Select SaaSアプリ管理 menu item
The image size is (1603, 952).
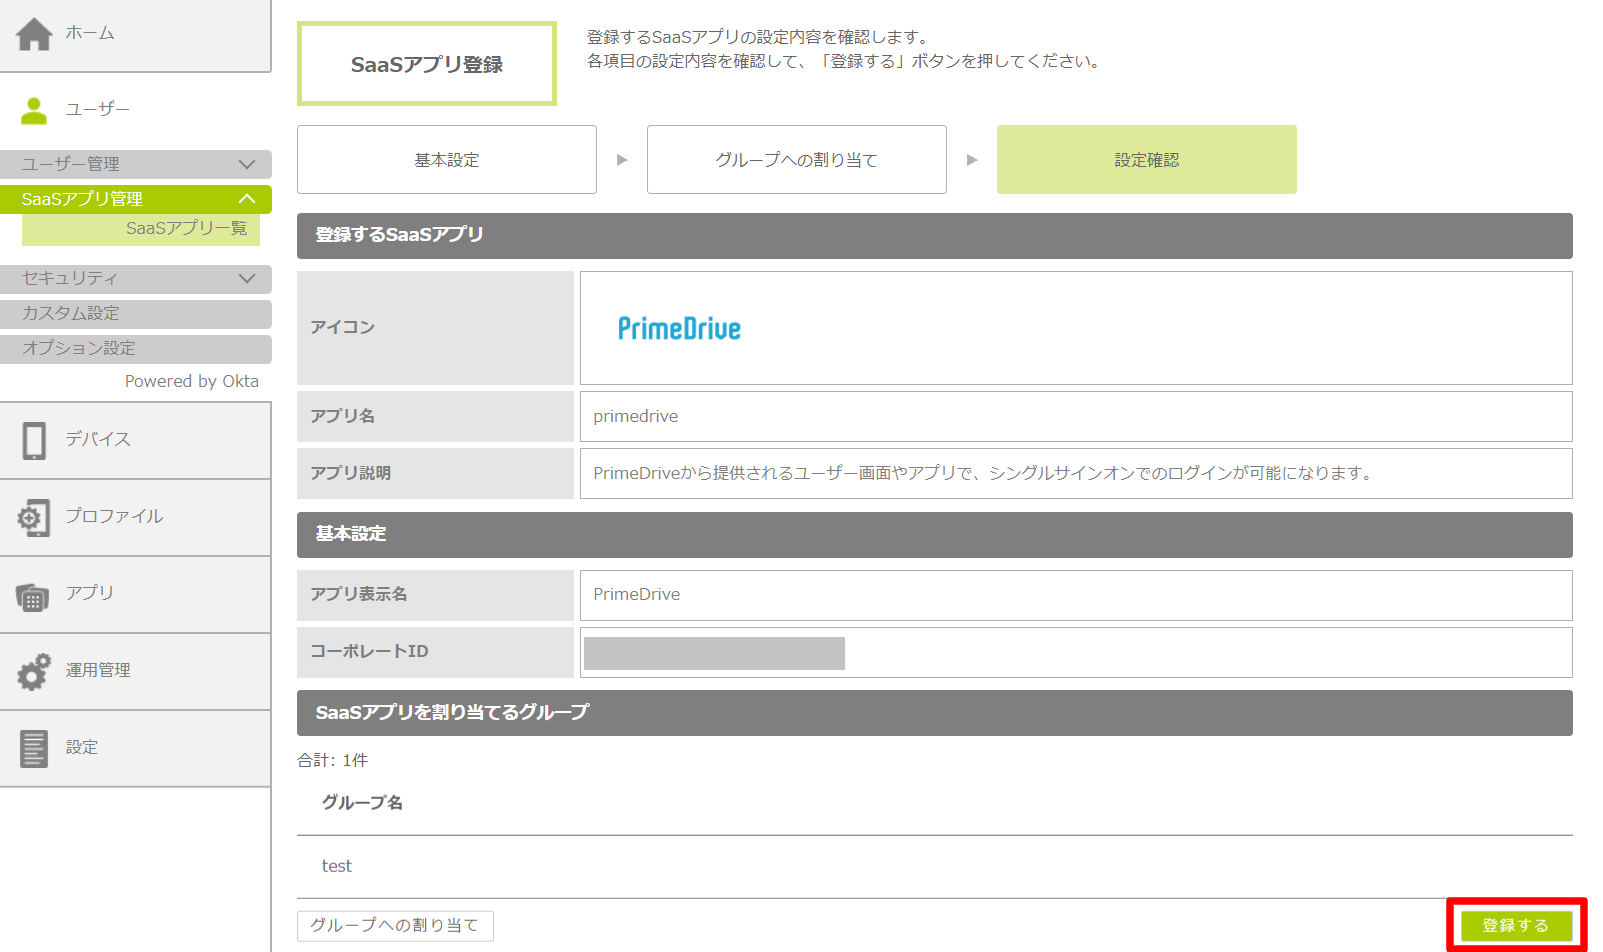(135, 199)
